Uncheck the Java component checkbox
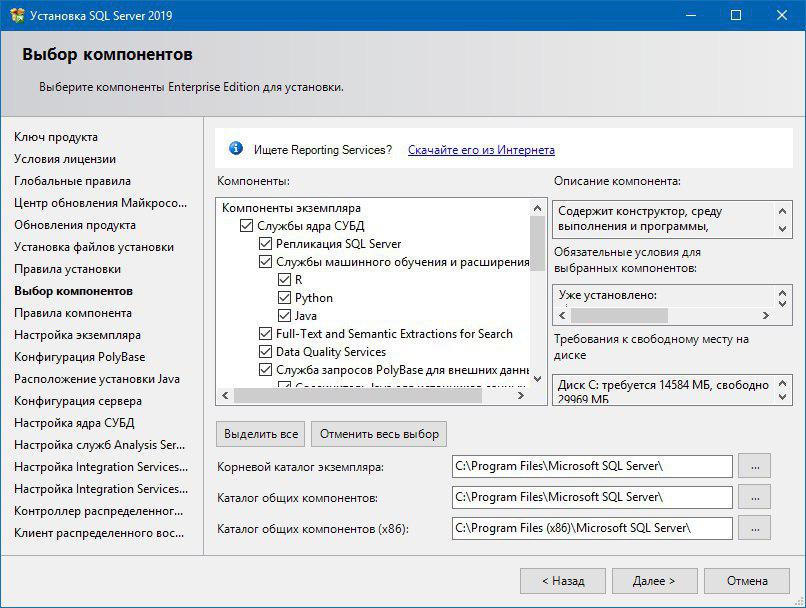The height and width of the screenshot is (608, 806). click(284, 316)
